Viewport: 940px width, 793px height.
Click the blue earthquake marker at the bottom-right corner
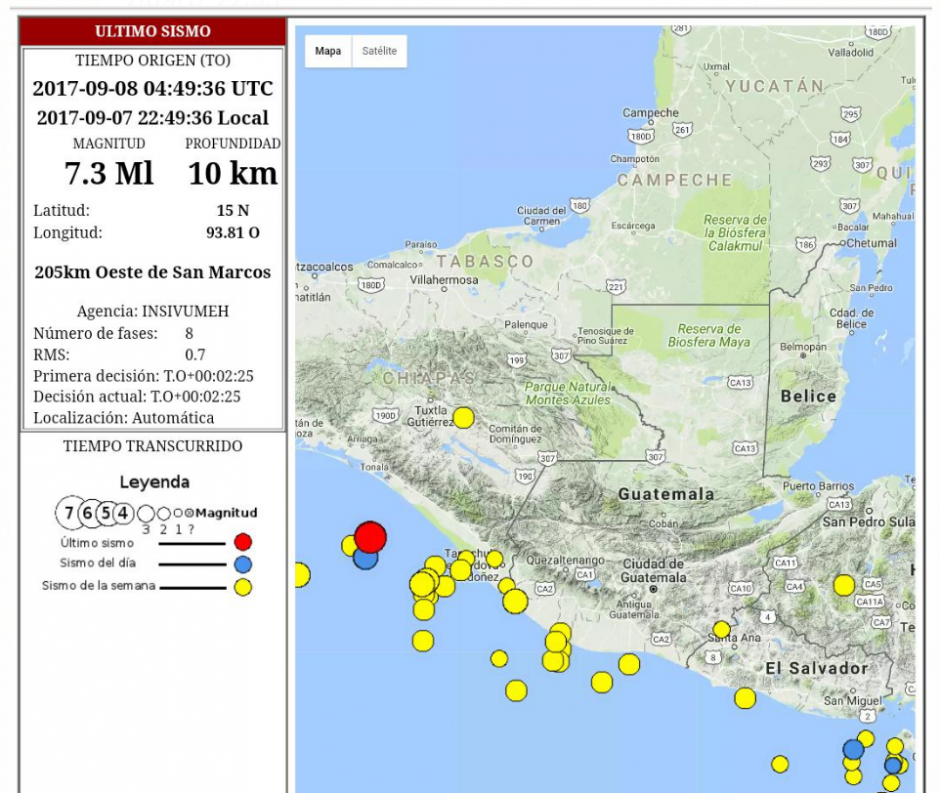pos(893,766)
